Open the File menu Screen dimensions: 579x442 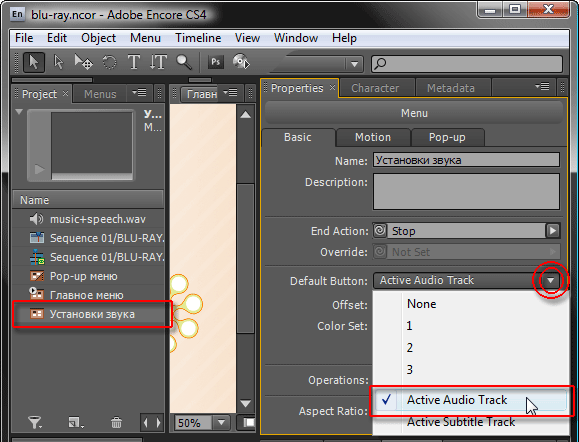pyautogui.click(x=24, y=38)
